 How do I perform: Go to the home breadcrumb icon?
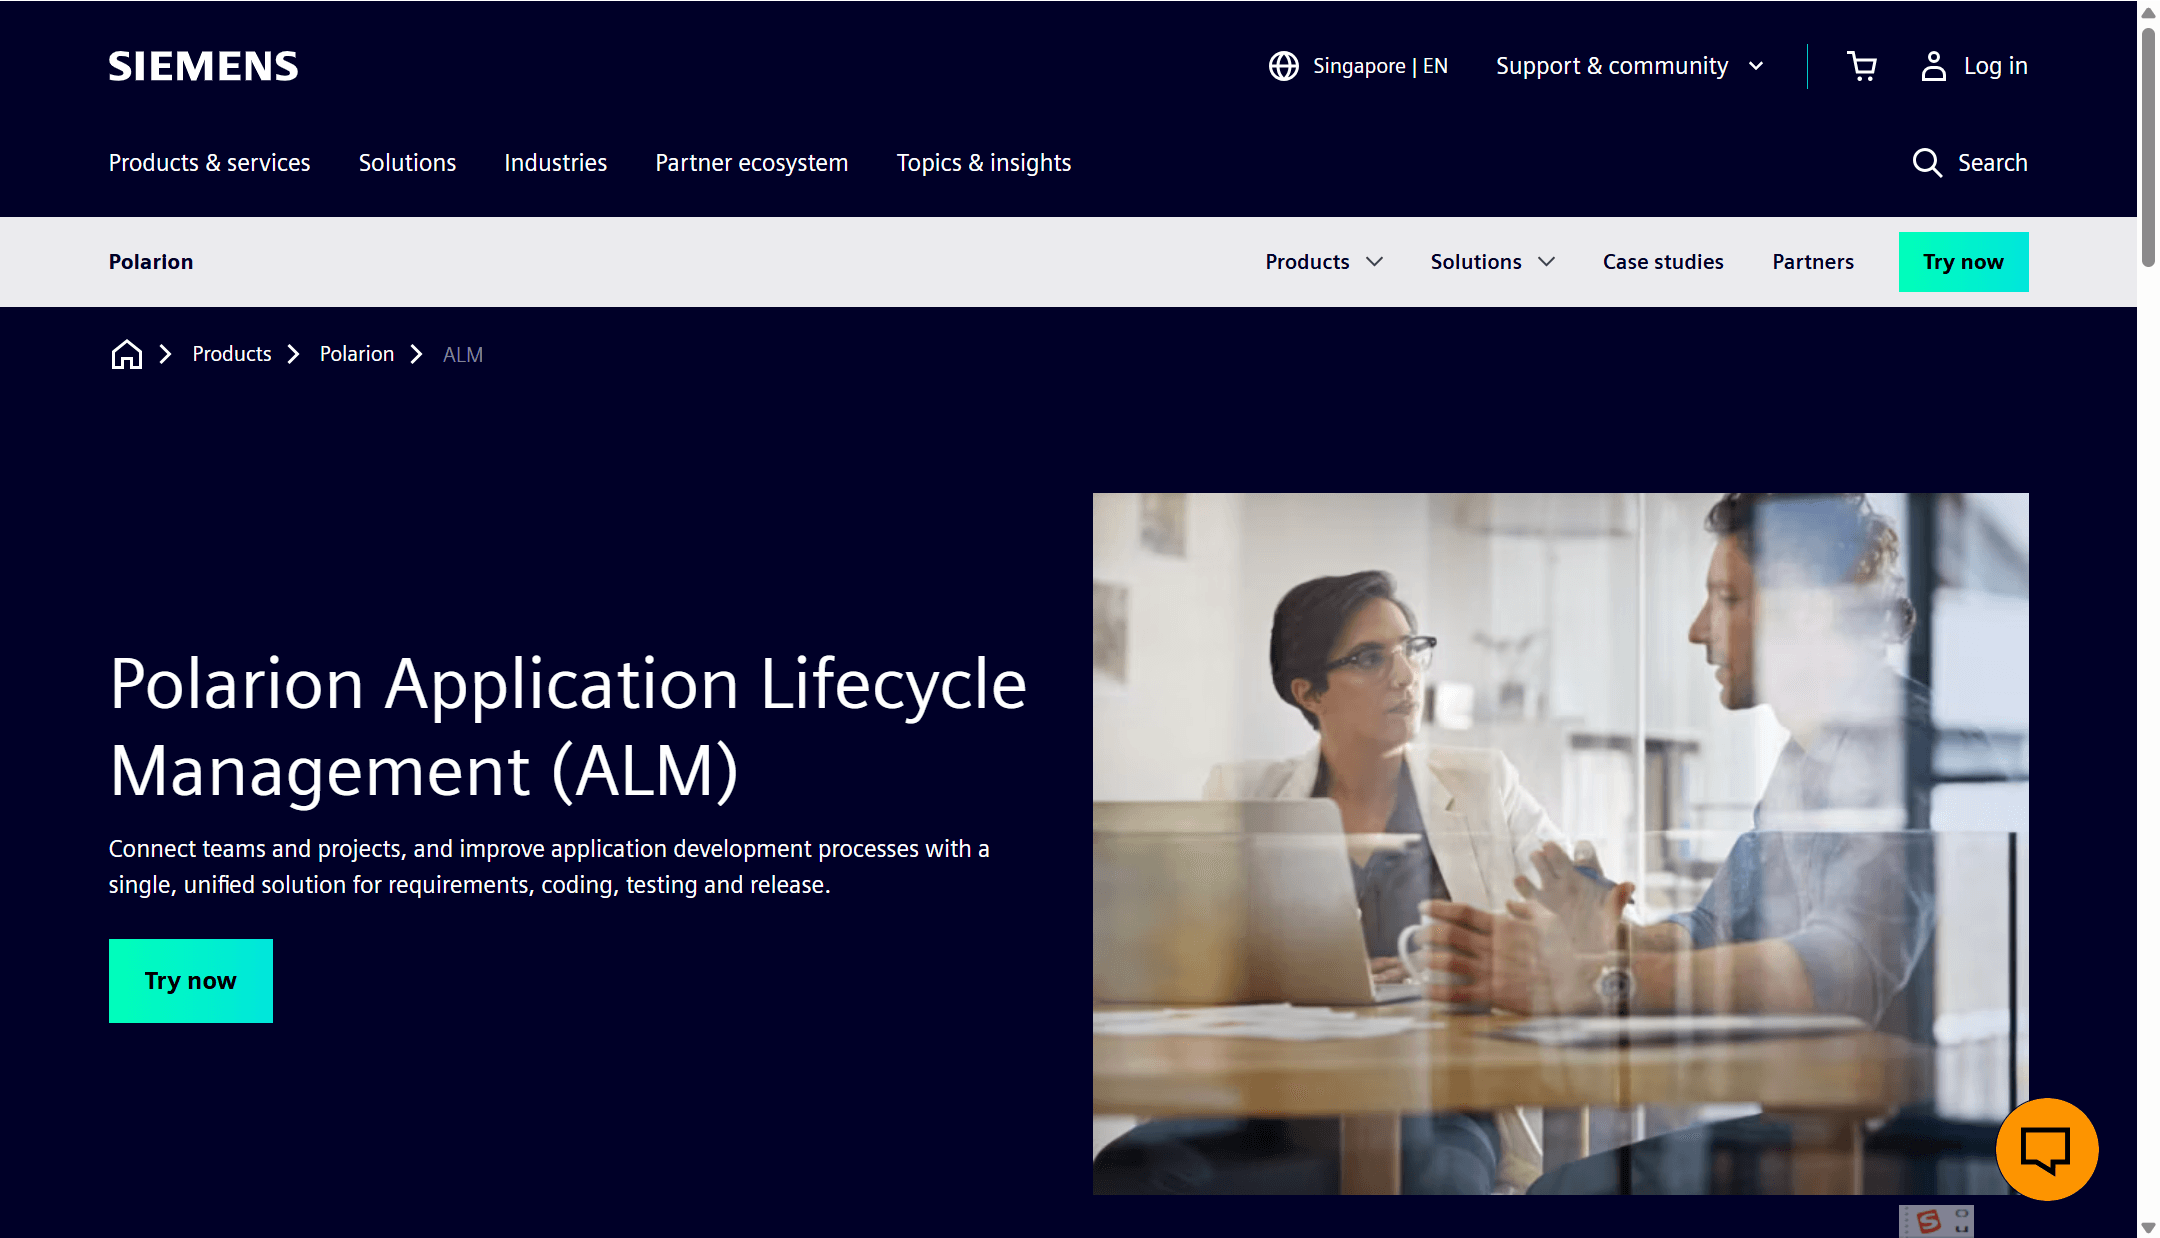point(126,354)
